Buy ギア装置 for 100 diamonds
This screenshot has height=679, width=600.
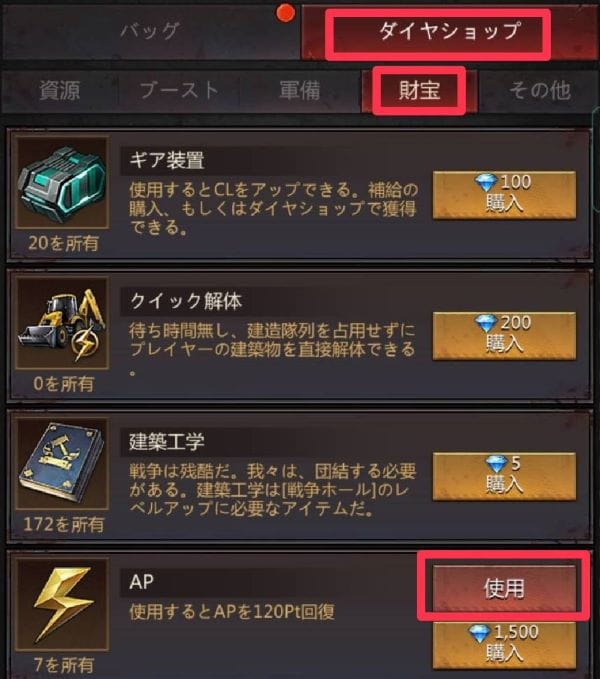click(504, 195)
